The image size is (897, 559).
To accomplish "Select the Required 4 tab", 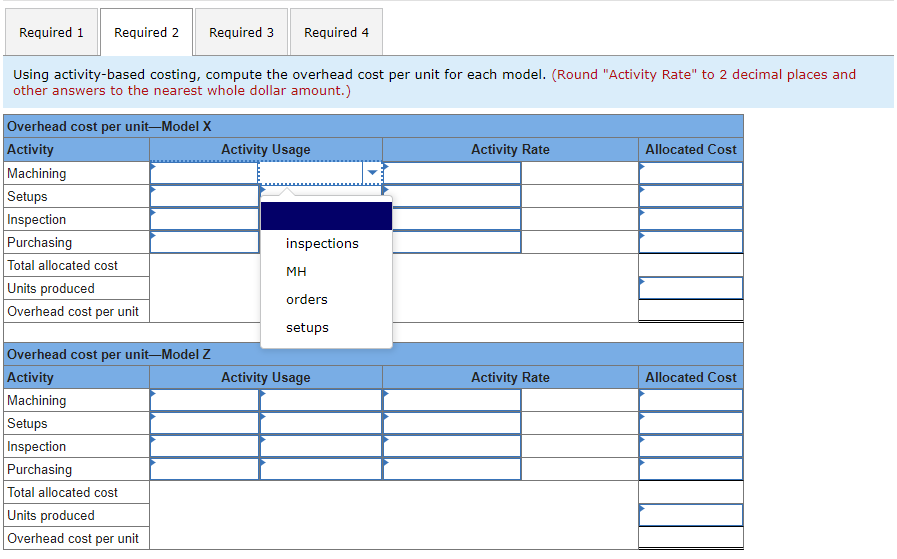I will coord(336,32).
